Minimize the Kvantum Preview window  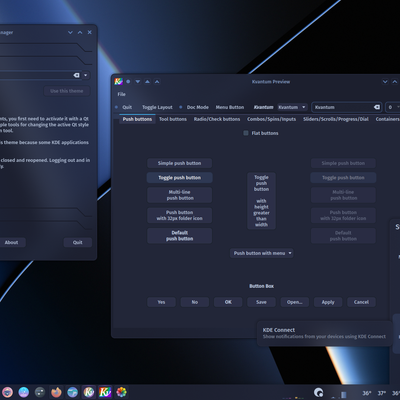click(385, 82)
